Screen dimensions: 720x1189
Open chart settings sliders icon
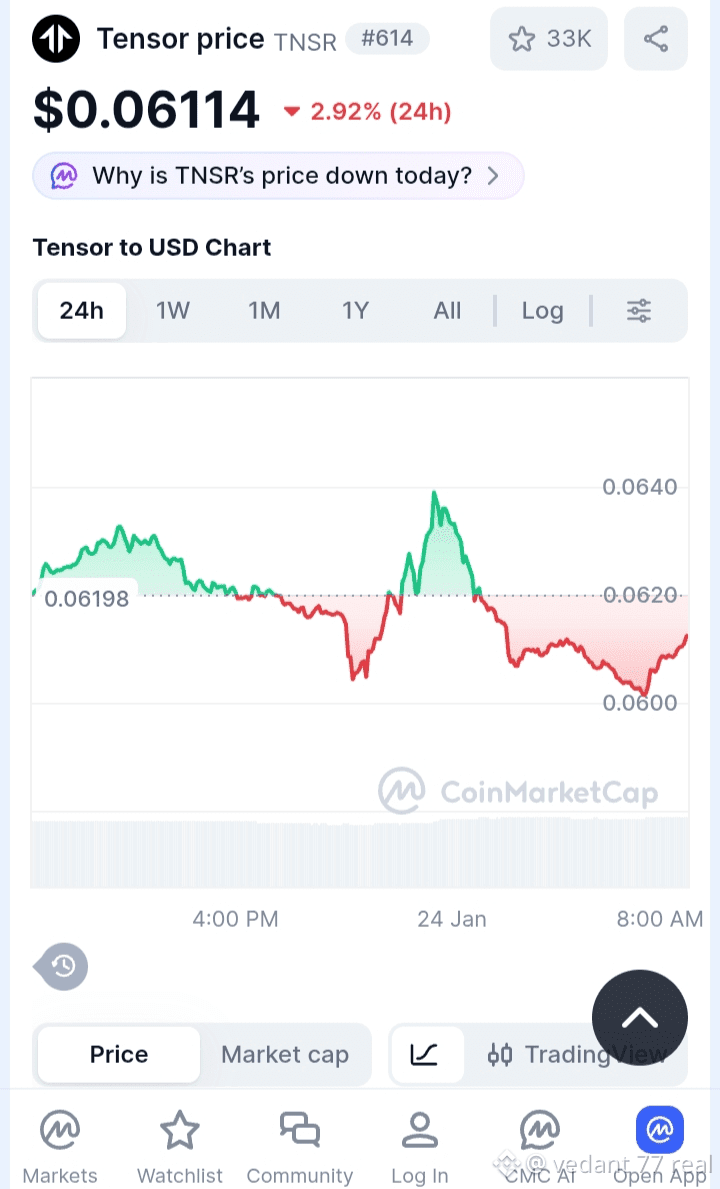(x=639, y=311)
